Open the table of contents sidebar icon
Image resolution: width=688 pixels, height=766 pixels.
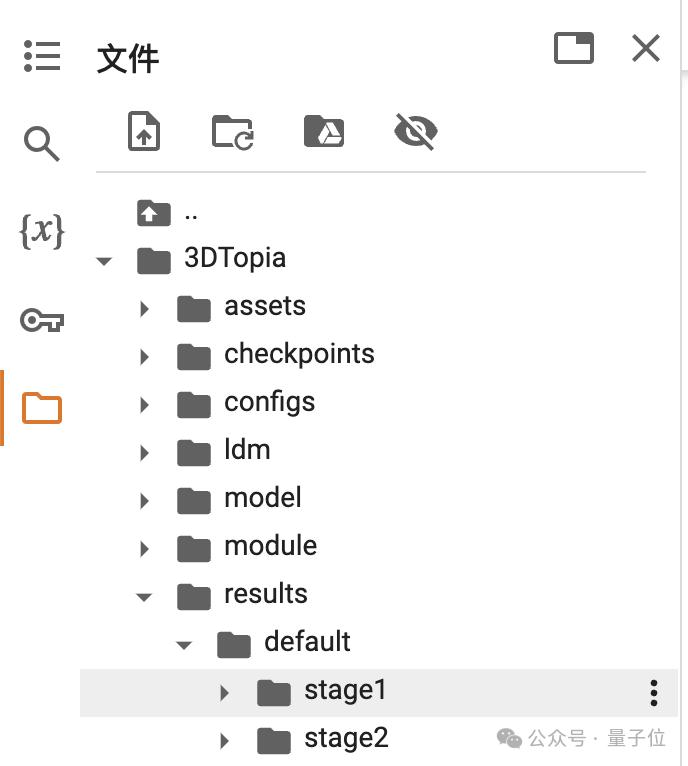point(42,56)
